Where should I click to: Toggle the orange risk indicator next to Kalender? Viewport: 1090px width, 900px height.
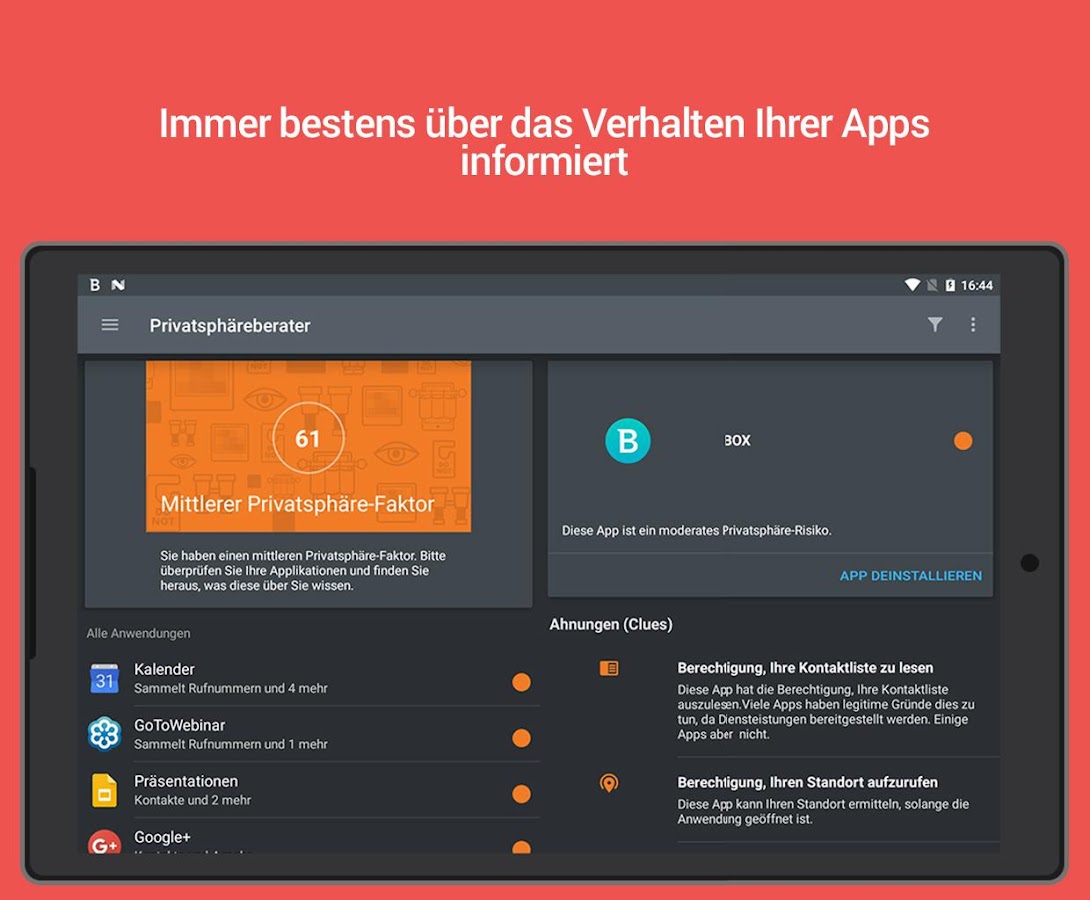tap(521, 681)
